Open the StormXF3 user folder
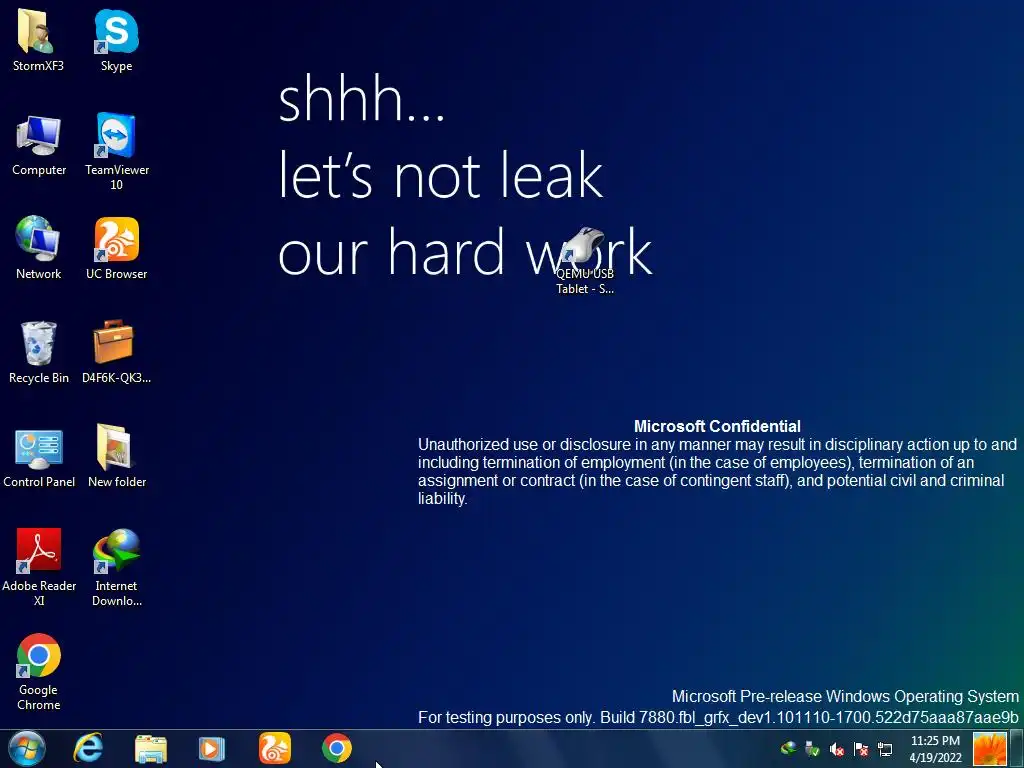 38,39
